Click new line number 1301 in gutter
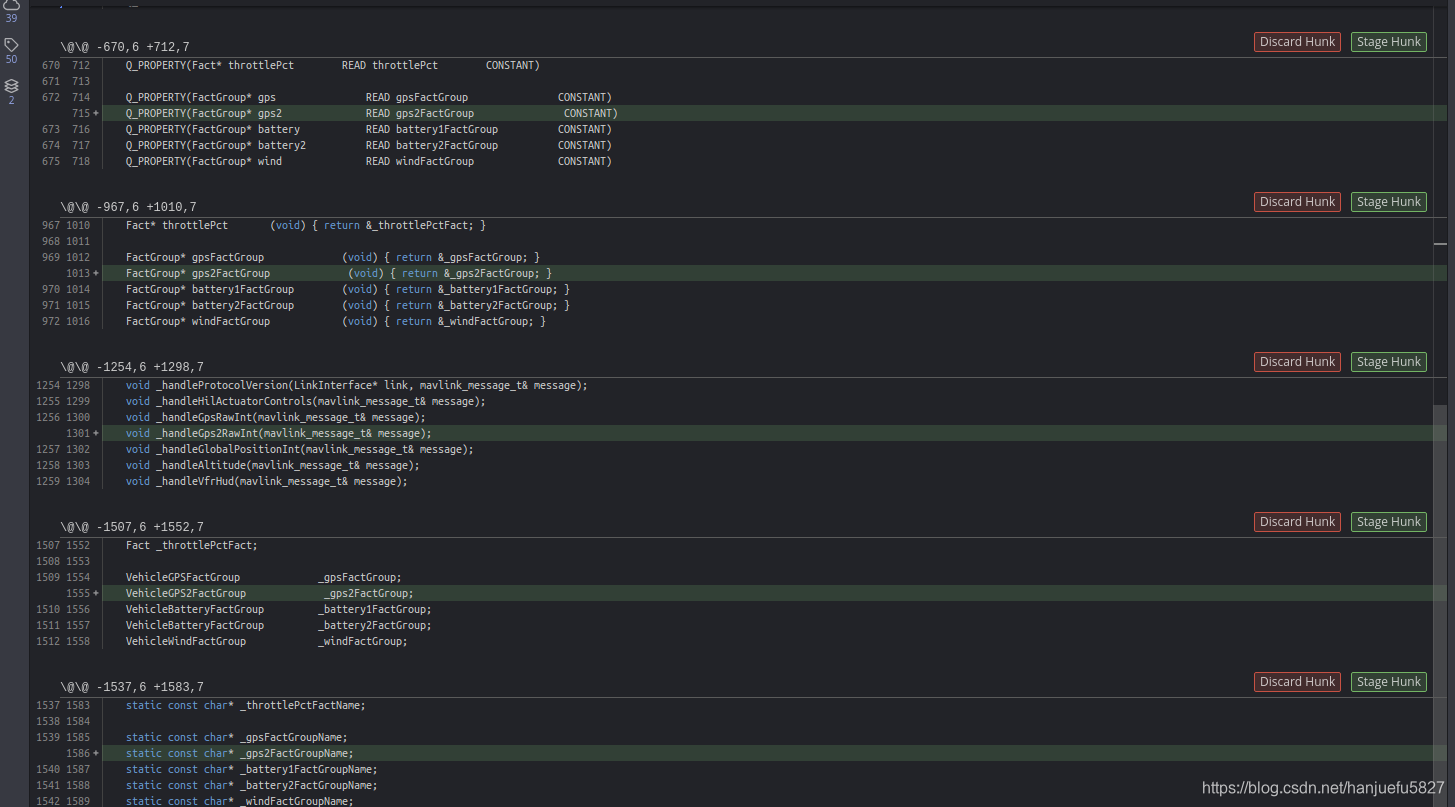 coord(78,433)
